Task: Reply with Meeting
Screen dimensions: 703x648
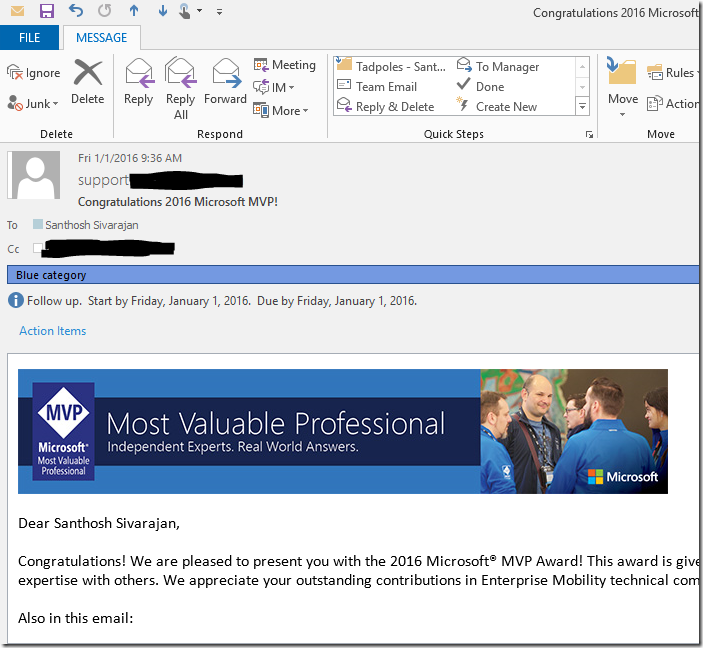Action: 285,65
